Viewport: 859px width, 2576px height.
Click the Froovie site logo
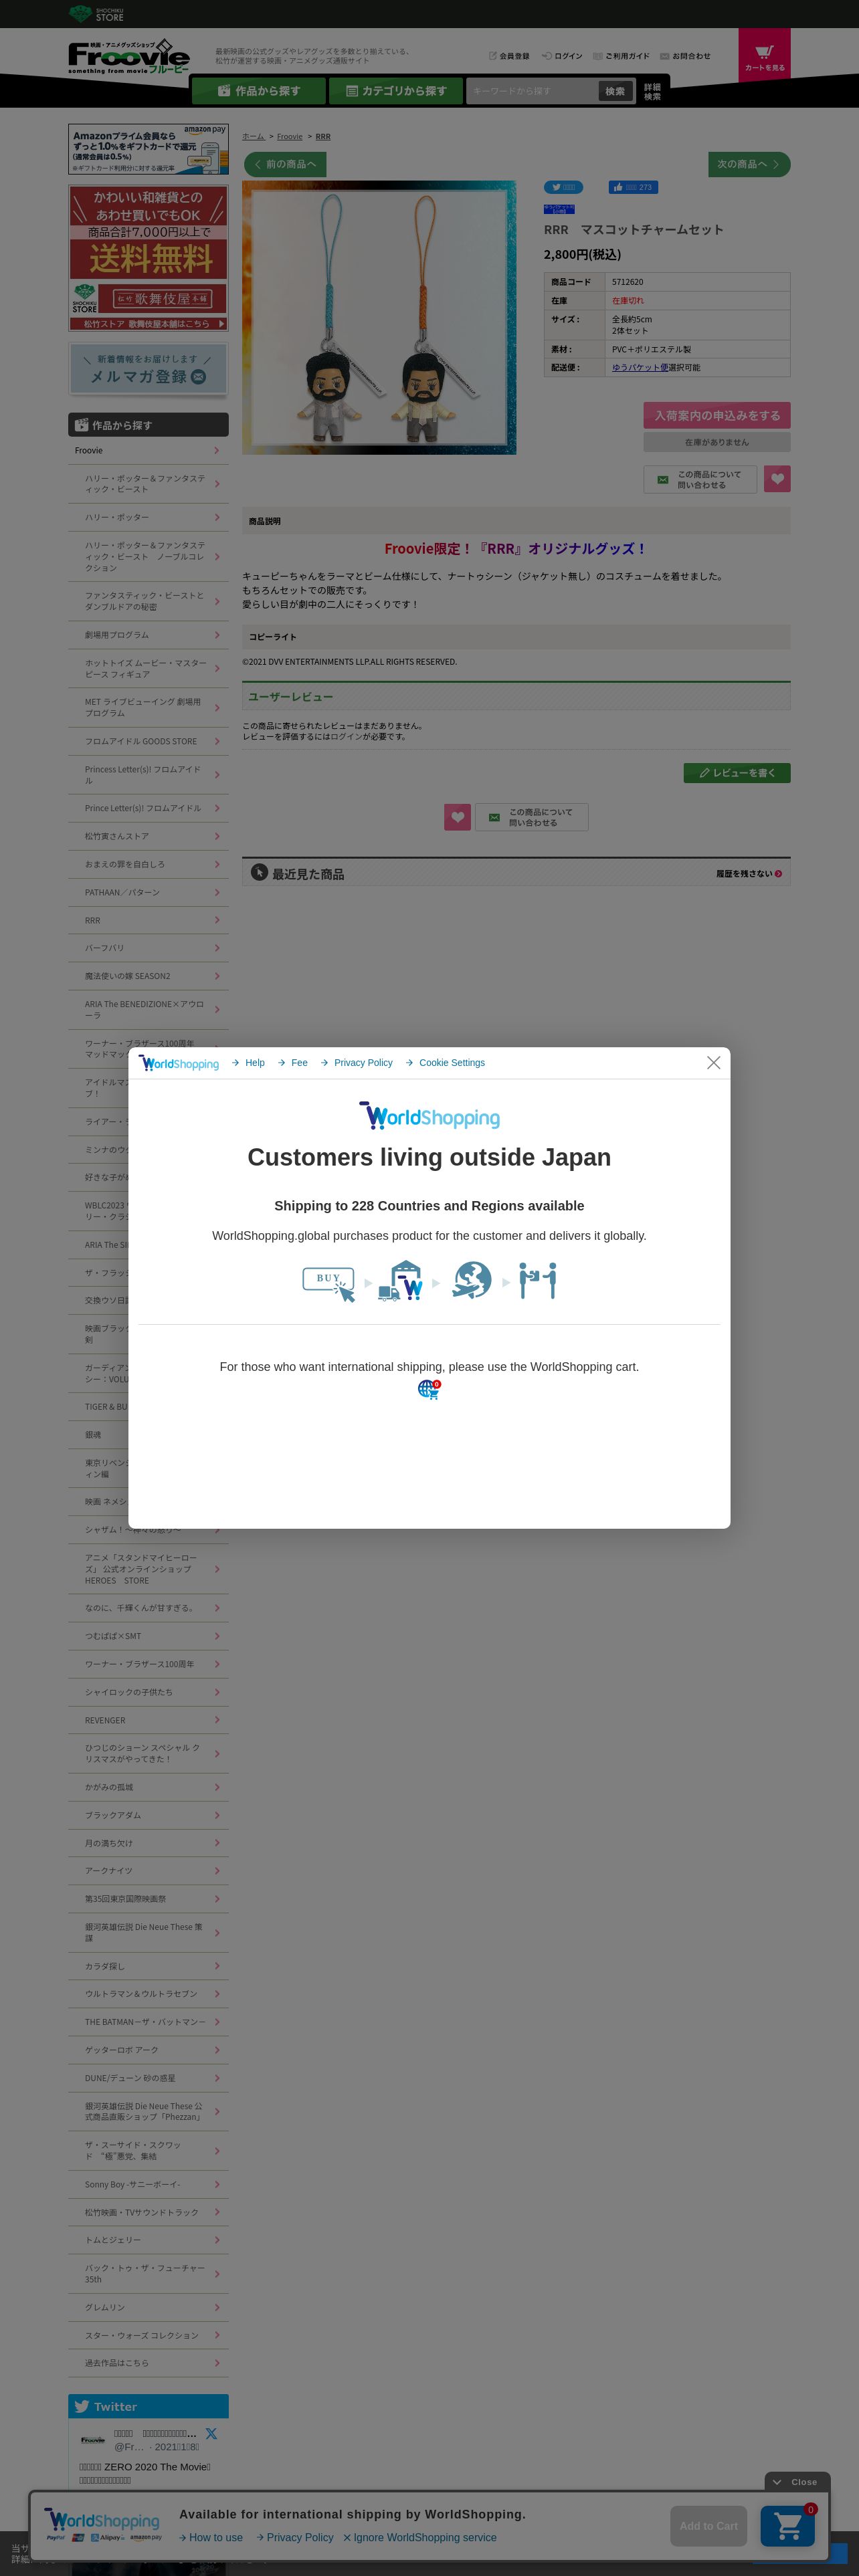point(128,57)
